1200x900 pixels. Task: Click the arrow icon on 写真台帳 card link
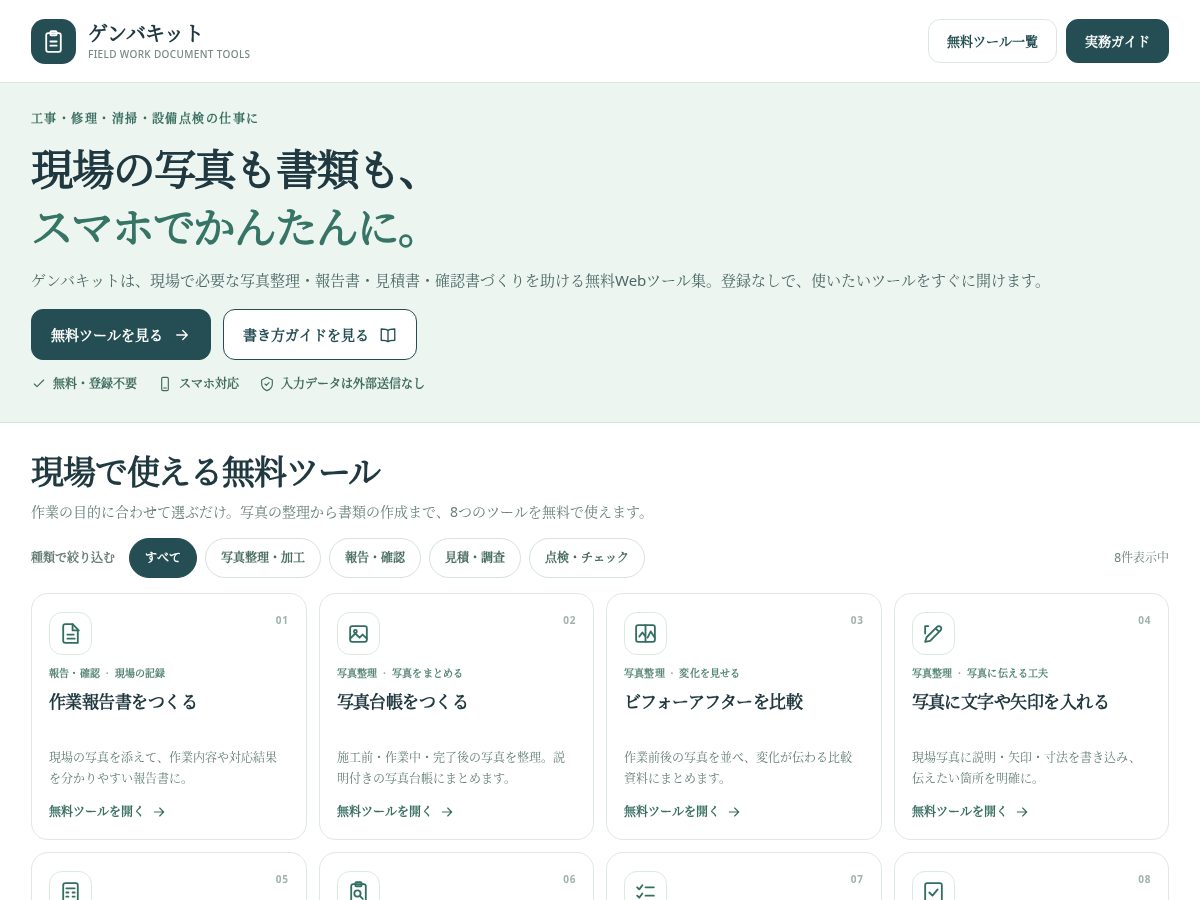tap(447, 812)
